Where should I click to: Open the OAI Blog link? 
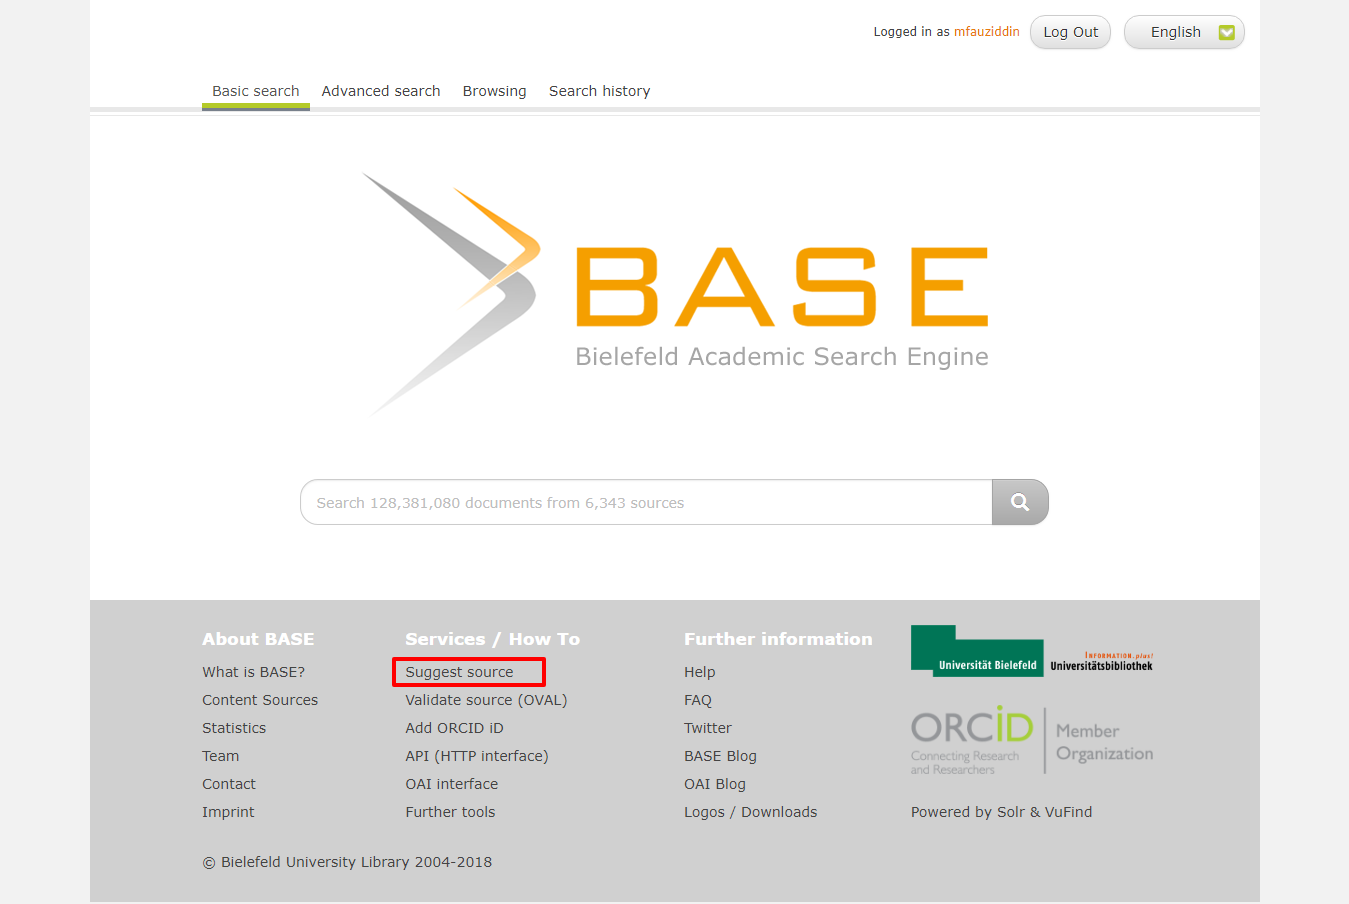point(715,784)
